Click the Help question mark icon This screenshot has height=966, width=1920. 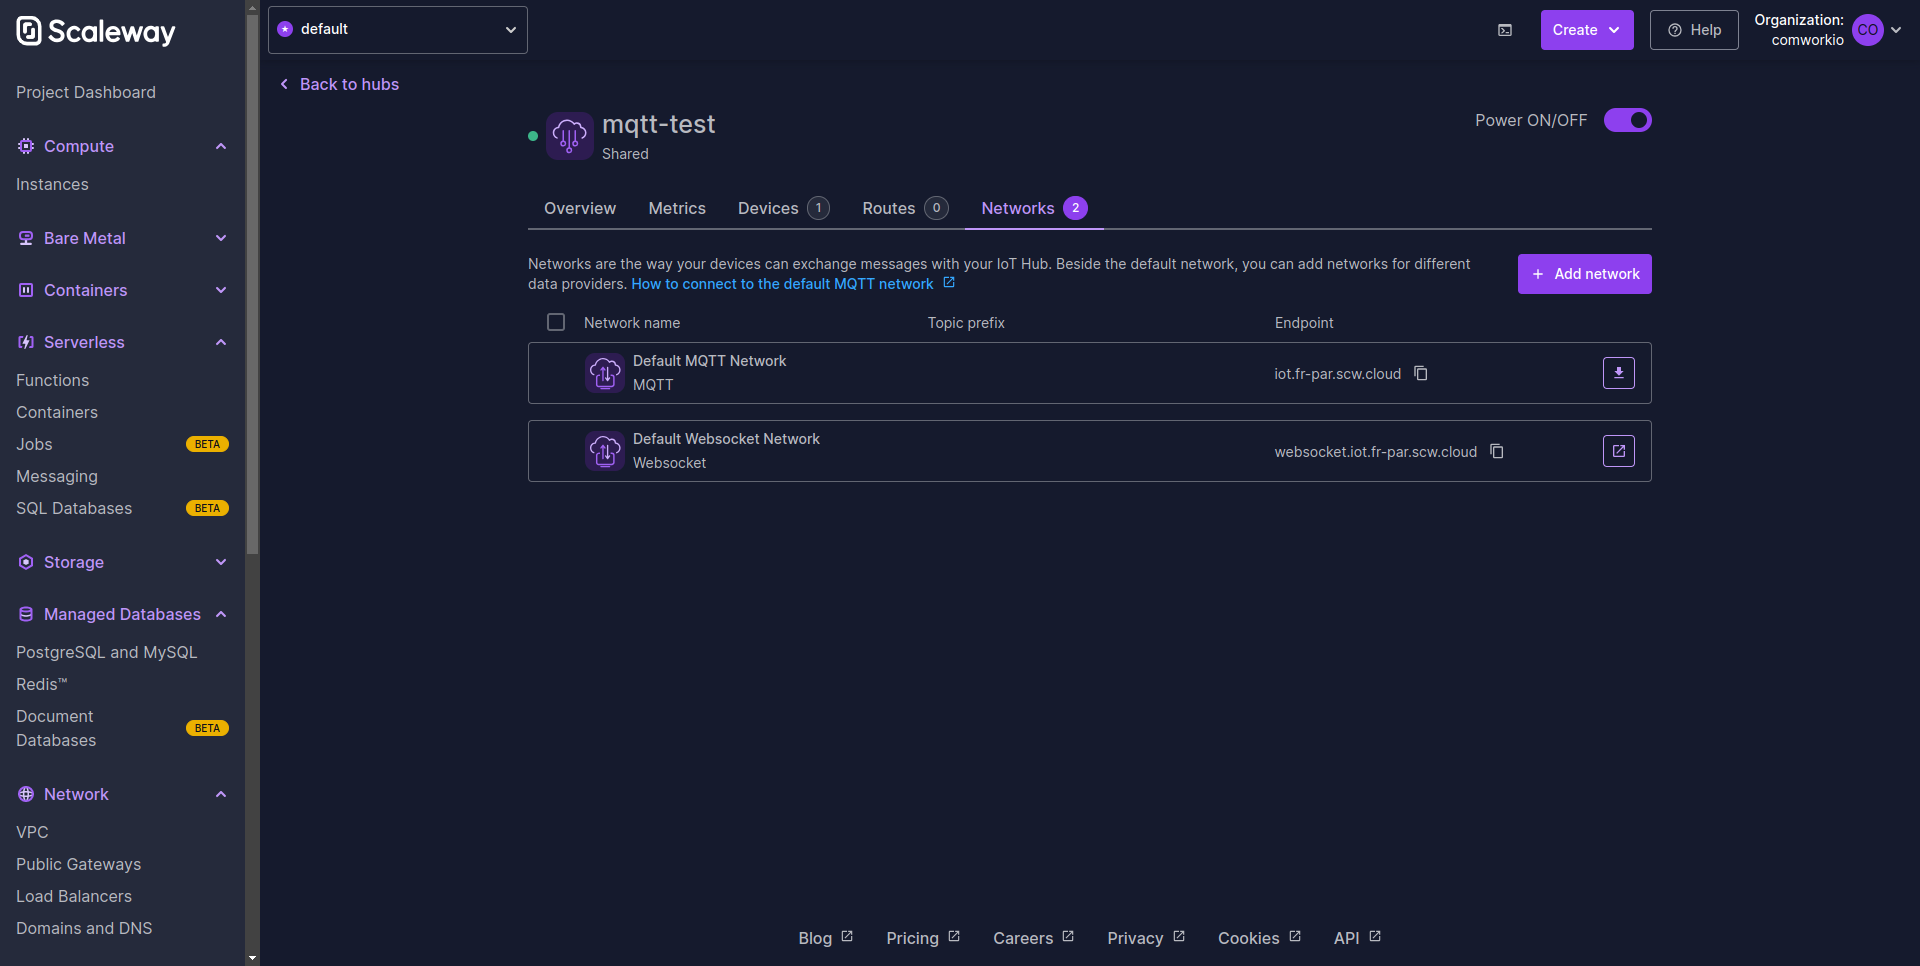[x=1675, y=30]
